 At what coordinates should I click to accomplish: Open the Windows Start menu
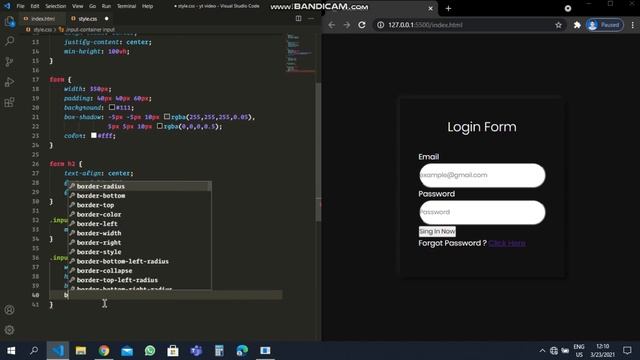coord(11,351)
